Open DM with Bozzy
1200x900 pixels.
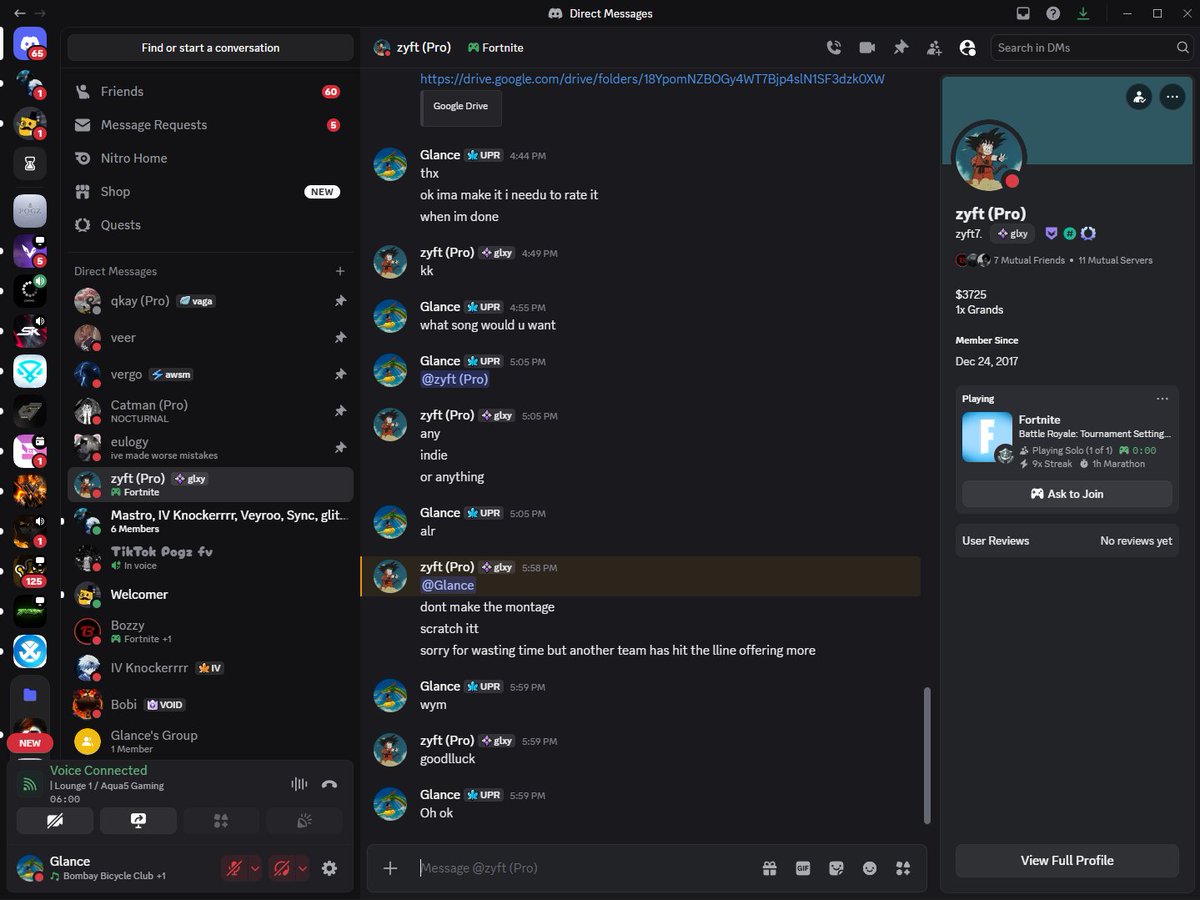pyautogui.click(x=210, y=631)
